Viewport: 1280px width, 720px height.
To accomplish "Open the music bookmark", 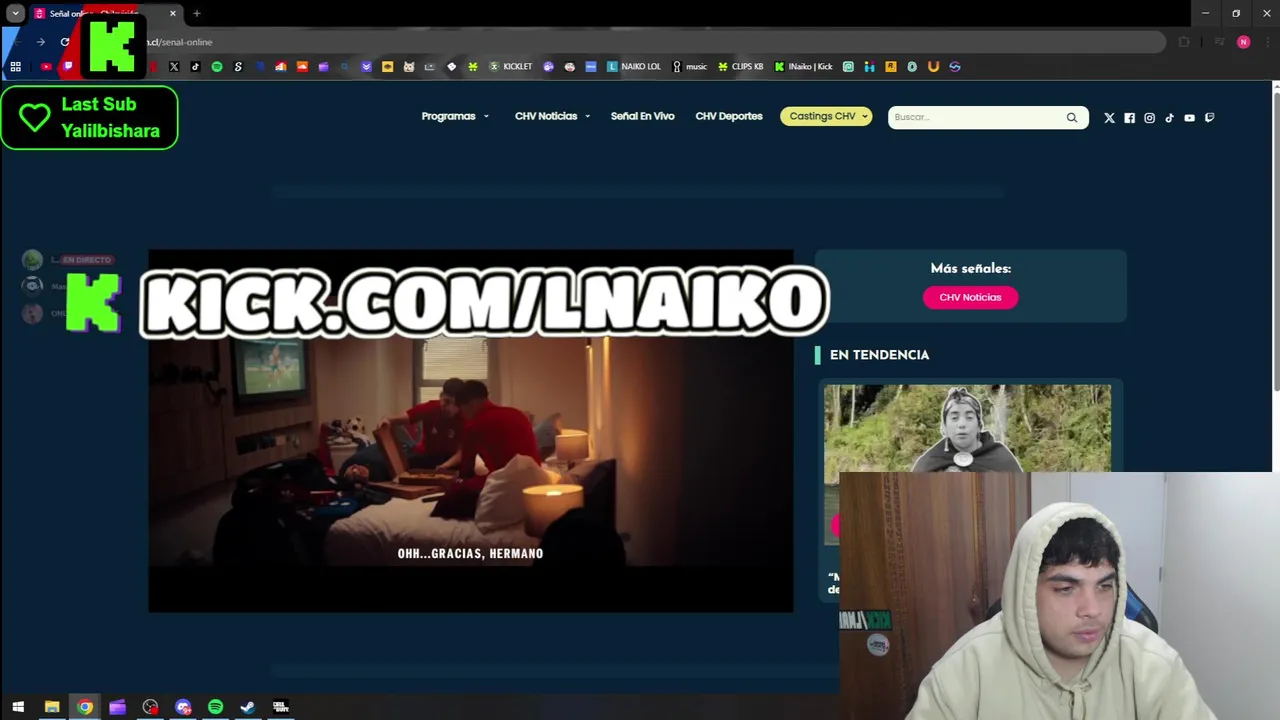I will point(689,67).
